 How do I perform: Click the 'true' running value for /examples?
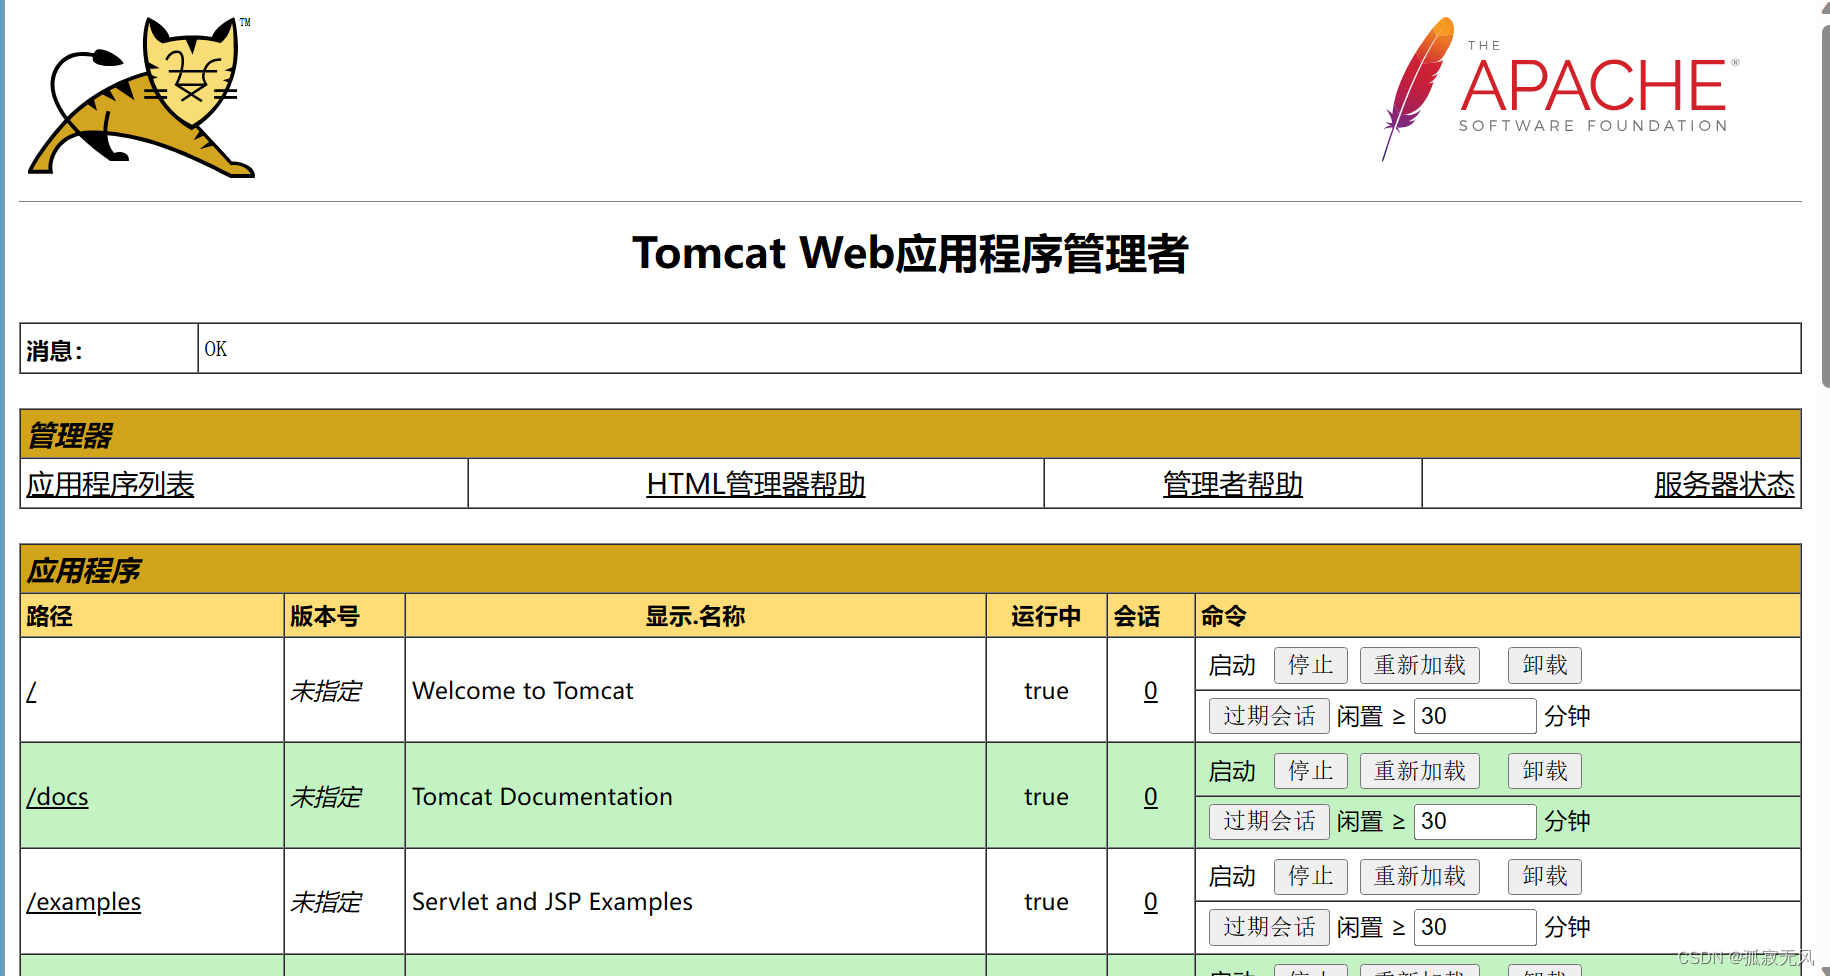click(x=1046, y=902)
